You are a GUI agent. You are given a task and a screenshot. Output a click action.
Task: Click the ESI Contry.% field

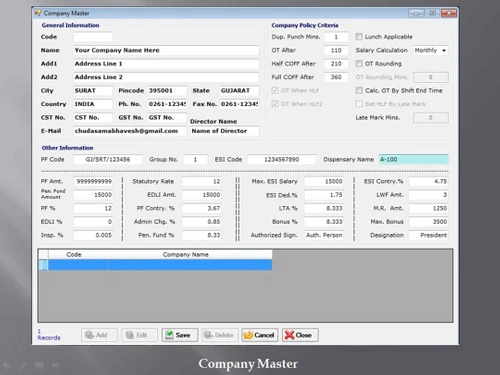point(429,181)
